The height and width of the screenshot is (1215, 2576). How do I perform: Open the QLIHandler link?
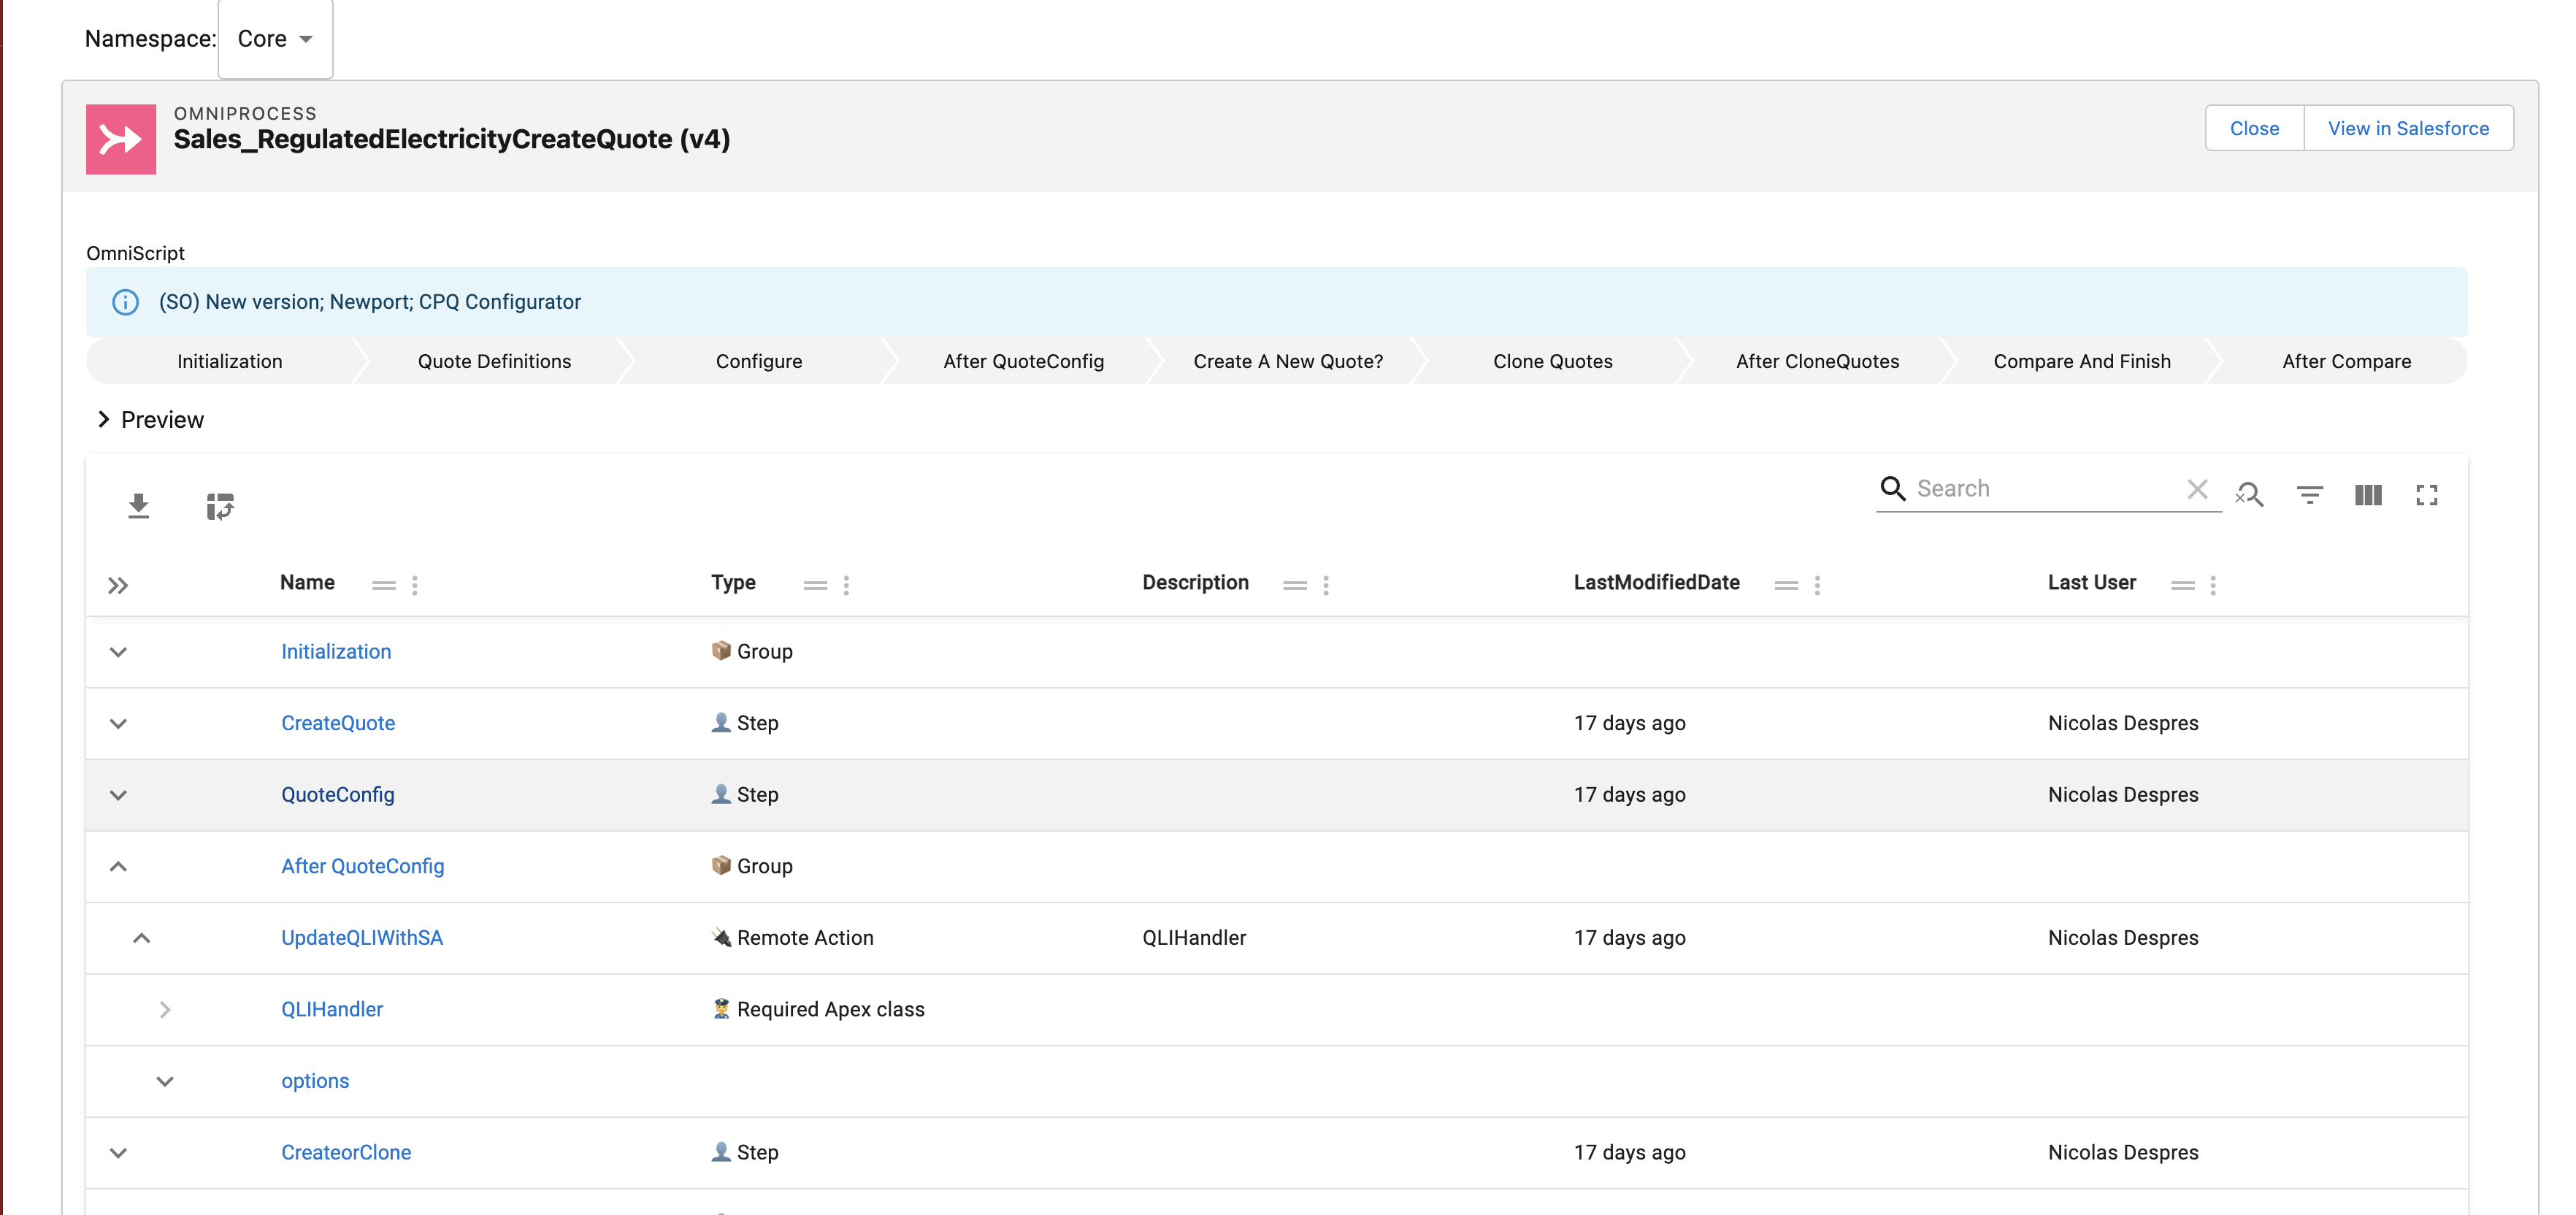click(332, 1009)
